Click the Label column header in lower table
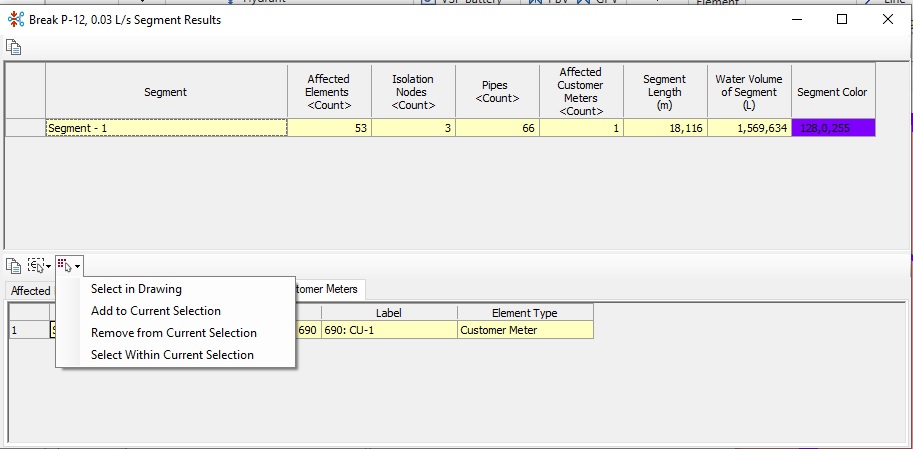Screen dimensions: 913x449 point(389,313)
